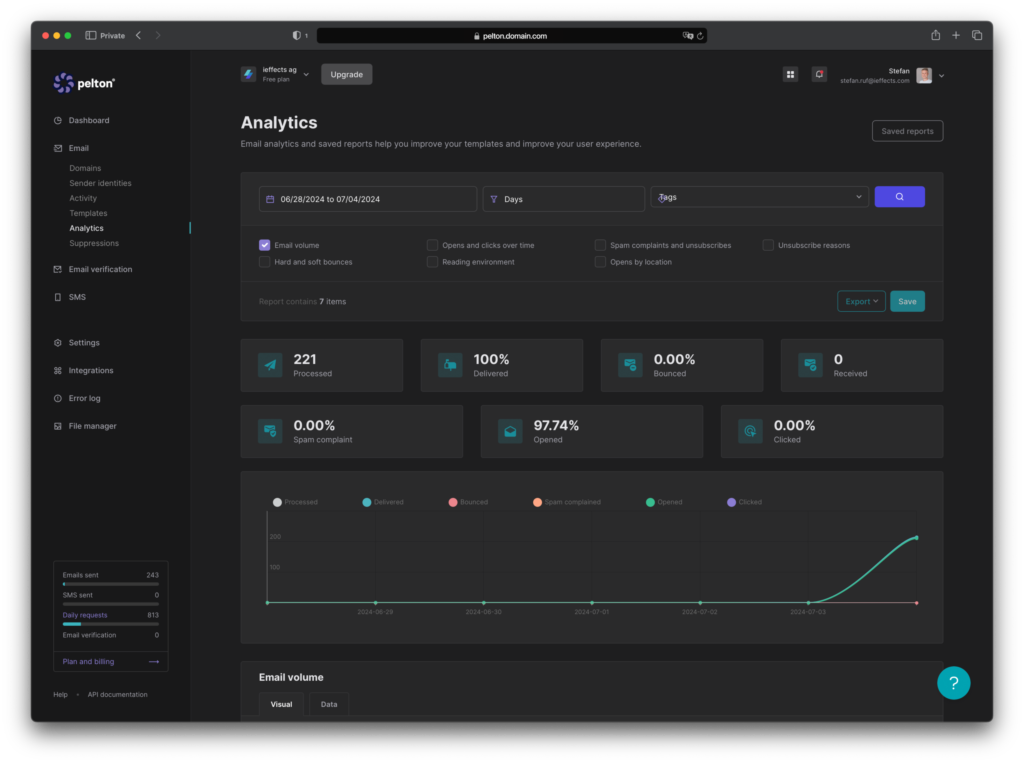Select Suppressions in the Email submenu

(x=94, y=243)
